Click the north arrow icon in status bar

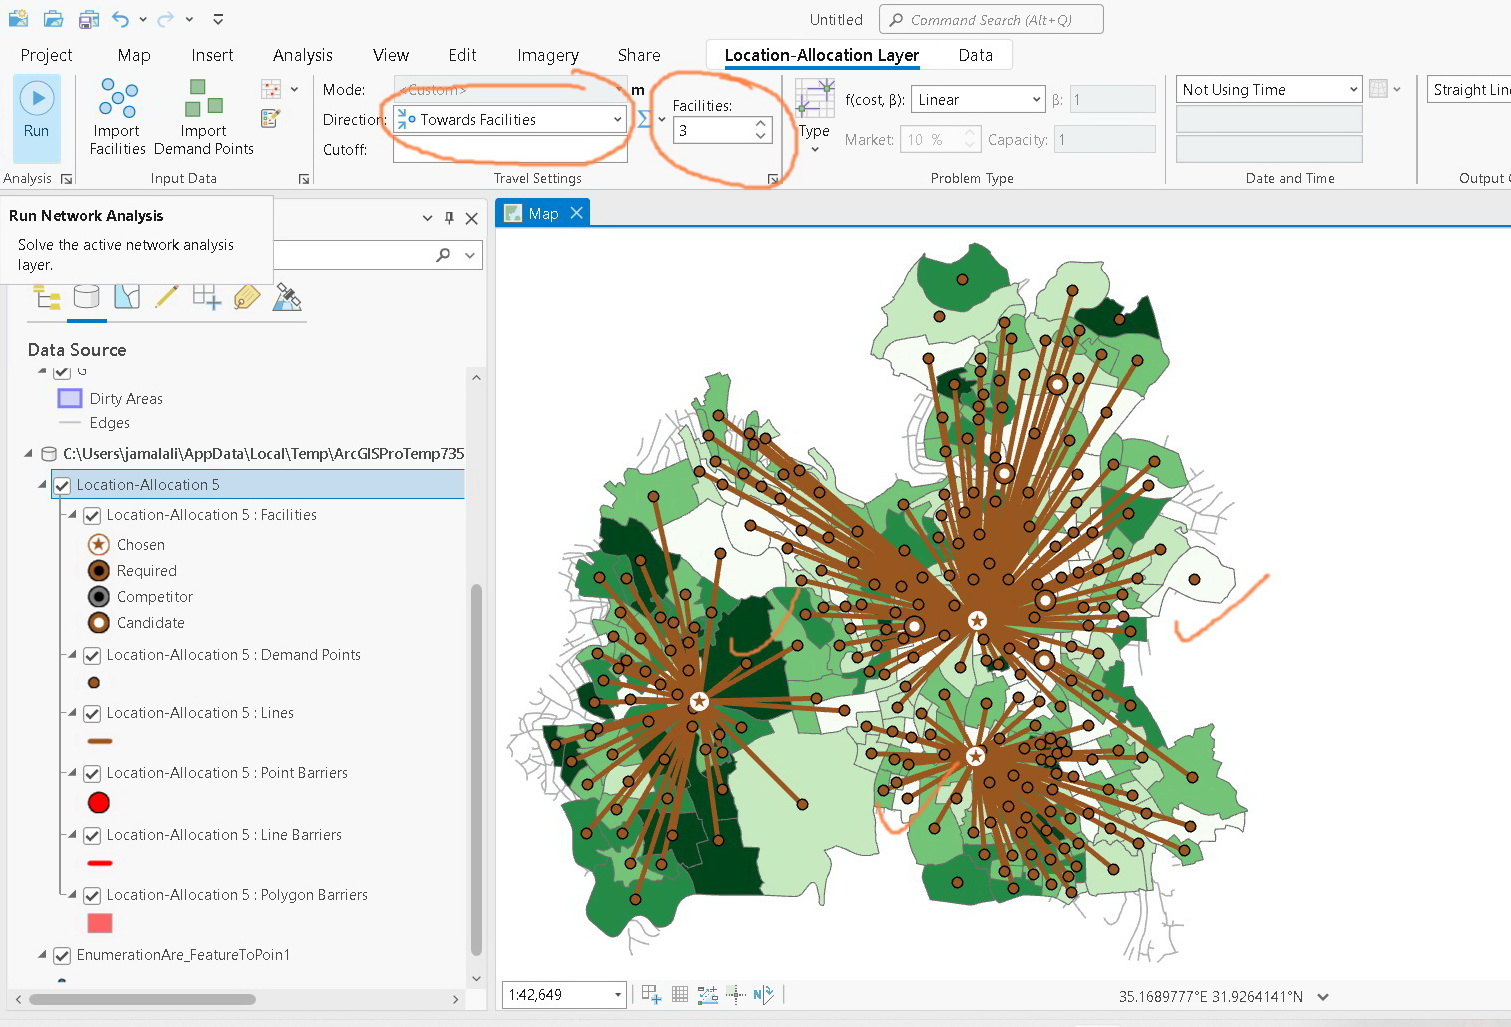[x=763, y=994]
